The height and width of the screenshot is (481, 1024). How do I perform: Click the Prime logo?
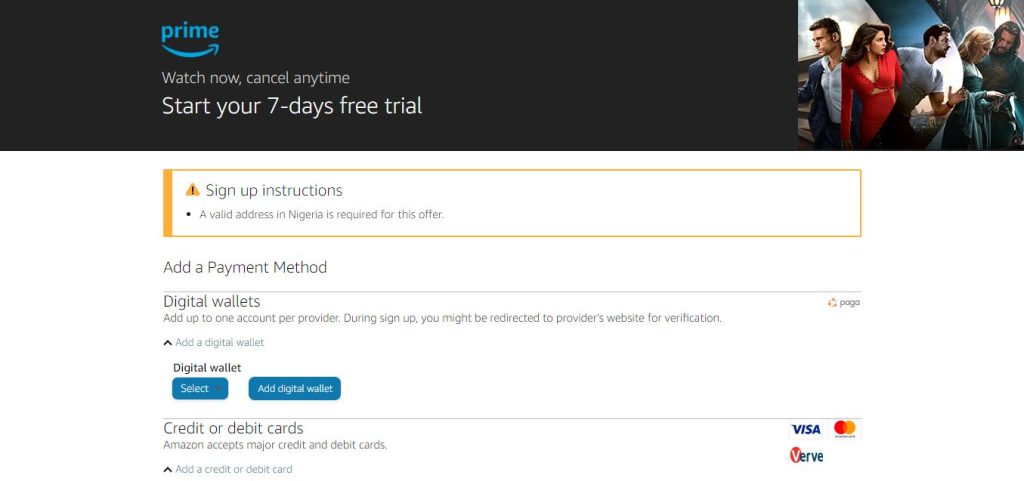[190, 40]
